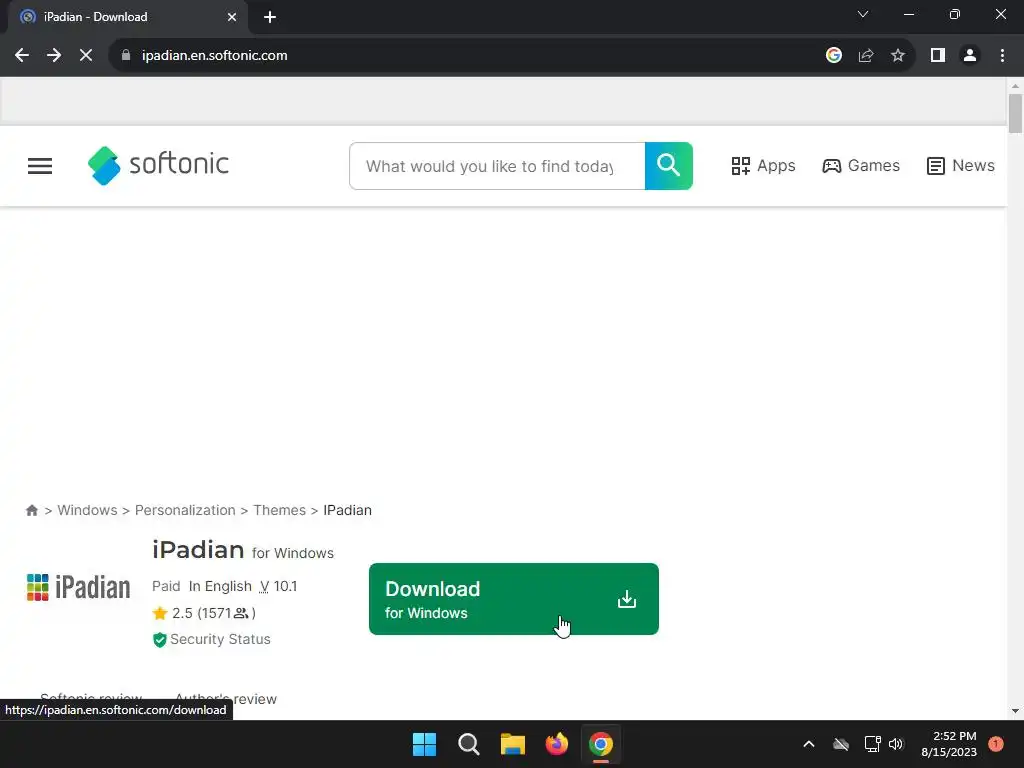Screen dimensions: 1024x768
Task: Open Chrome's three-dot menu
Action: click(1002, 56)
